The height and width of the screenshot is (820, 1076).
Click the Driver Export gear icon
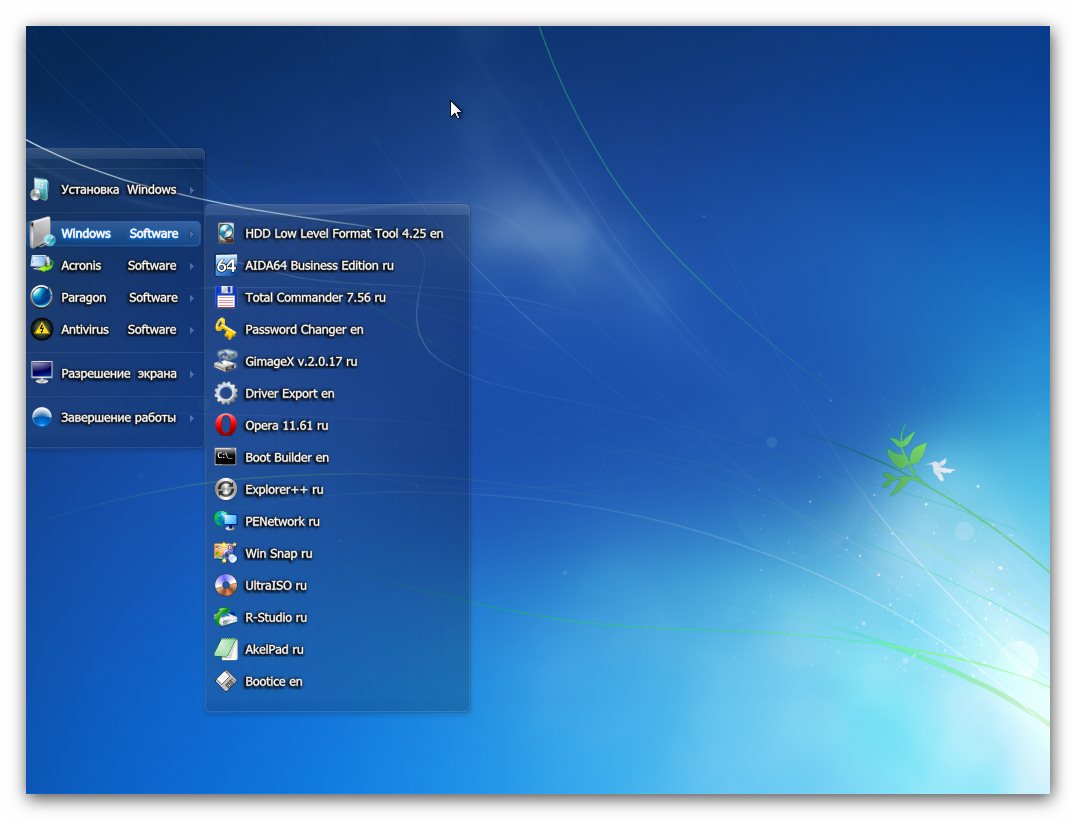coord(227,393)
